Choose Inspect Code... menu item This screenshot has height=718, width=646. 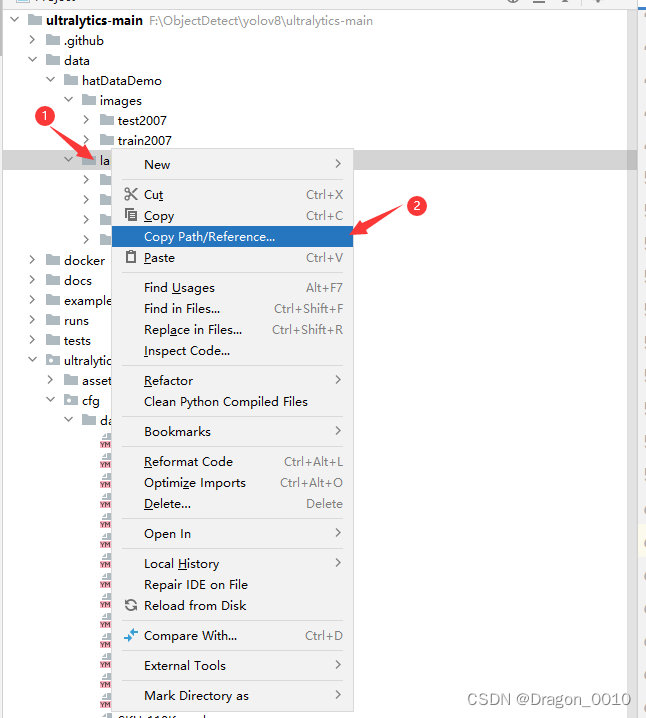point(233,351)
